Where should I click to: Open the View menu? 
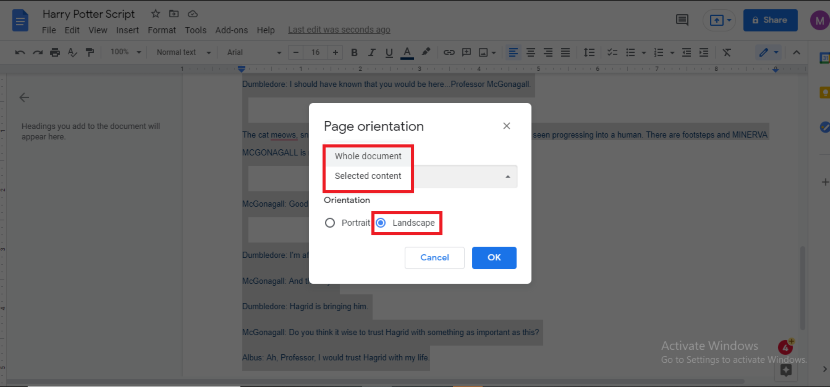click(x=98, y=30)
